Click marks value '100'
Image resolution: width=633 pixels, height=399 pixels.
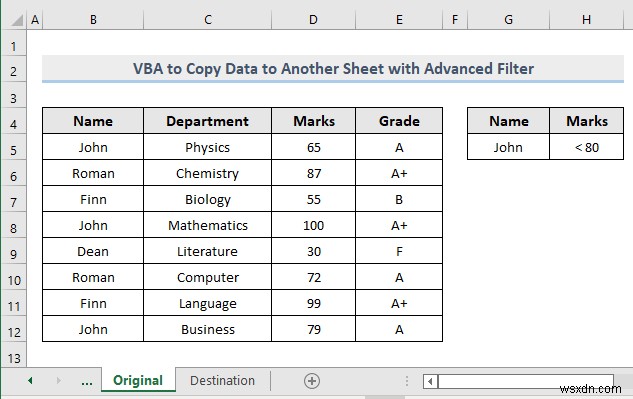314,225
